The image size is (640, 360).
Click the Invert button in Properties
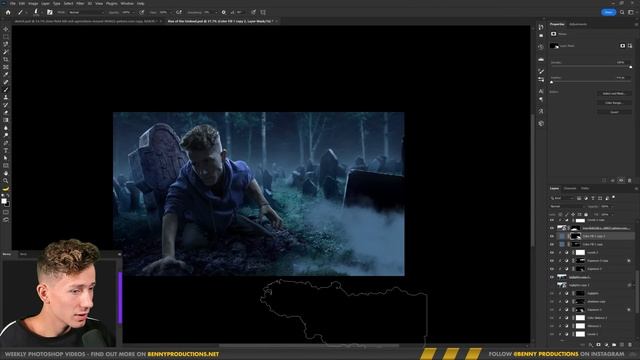click(x=614, y=112)
